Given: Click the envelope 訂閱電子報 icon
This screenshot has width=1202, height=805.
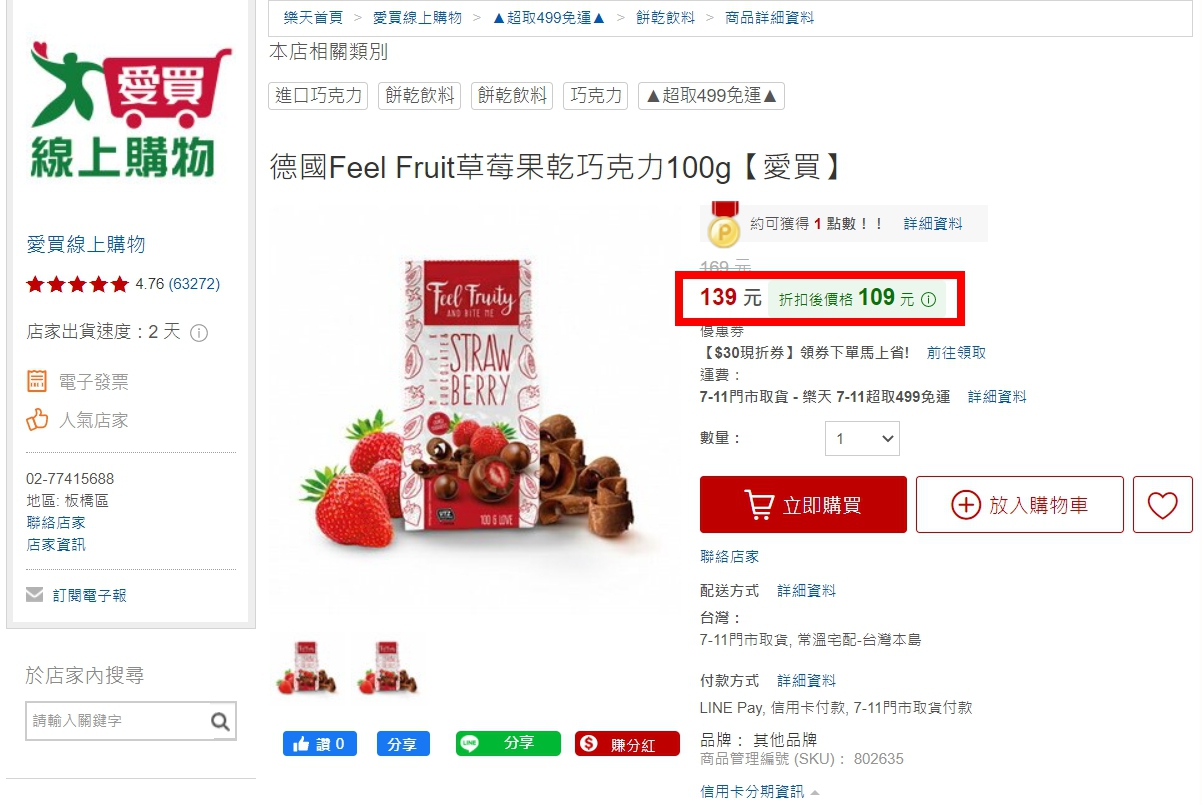Looking at the screenshot, I should click(35, 595).
